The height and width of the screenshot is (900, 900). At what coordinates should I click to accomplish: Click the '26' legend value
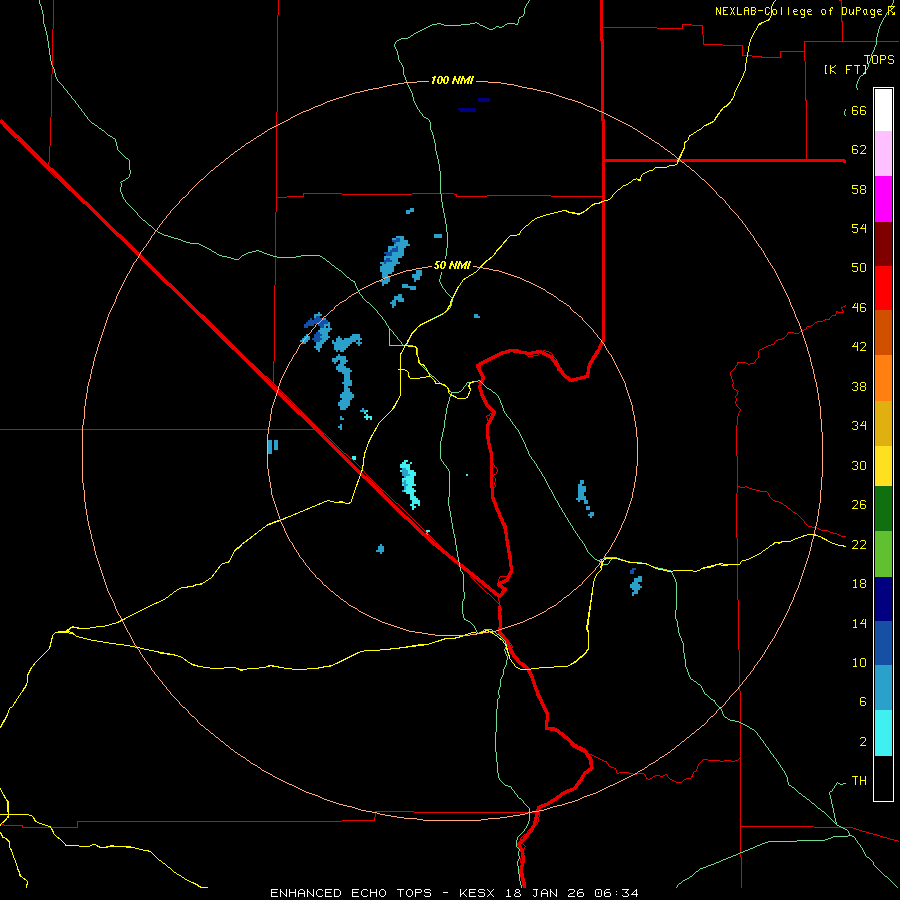[859, 505]
